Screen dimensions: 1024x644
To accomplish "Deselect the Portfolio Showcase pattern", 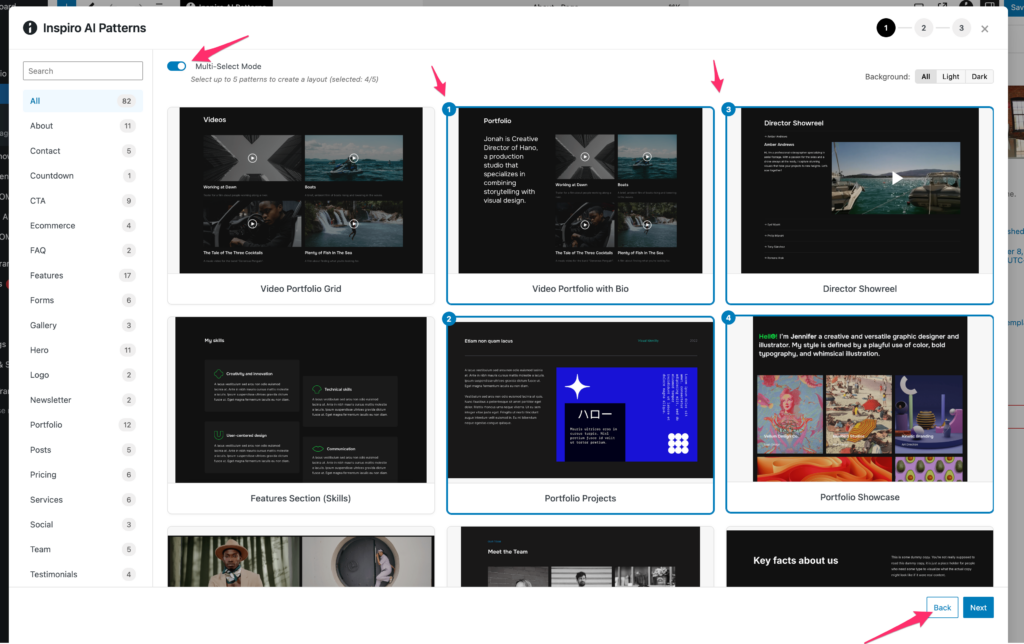I will [860, 414].
